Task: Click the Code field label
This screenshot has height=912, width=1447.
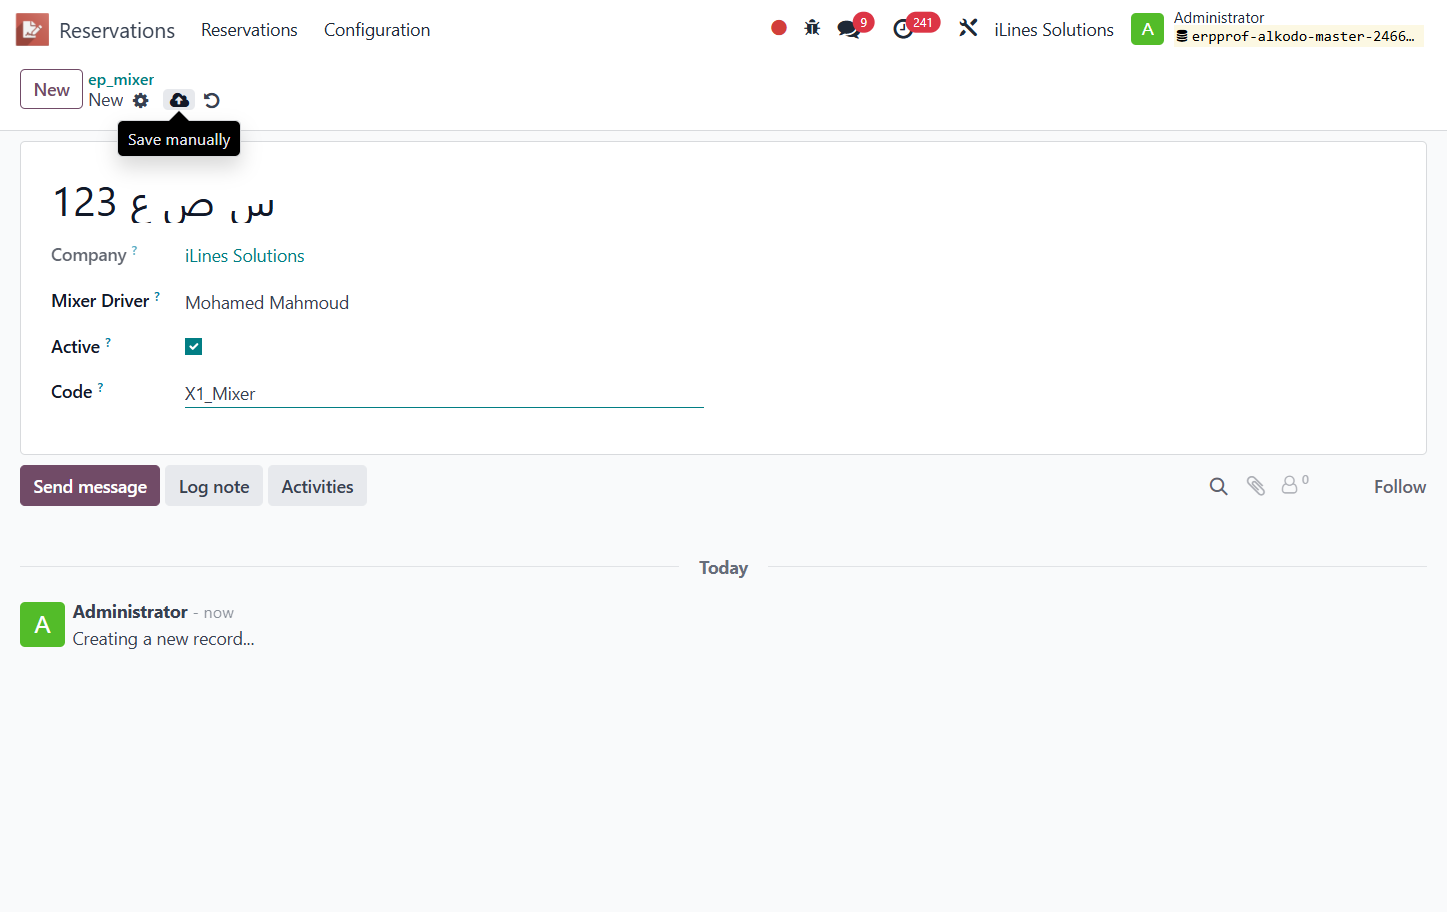Action: [72, 392]
